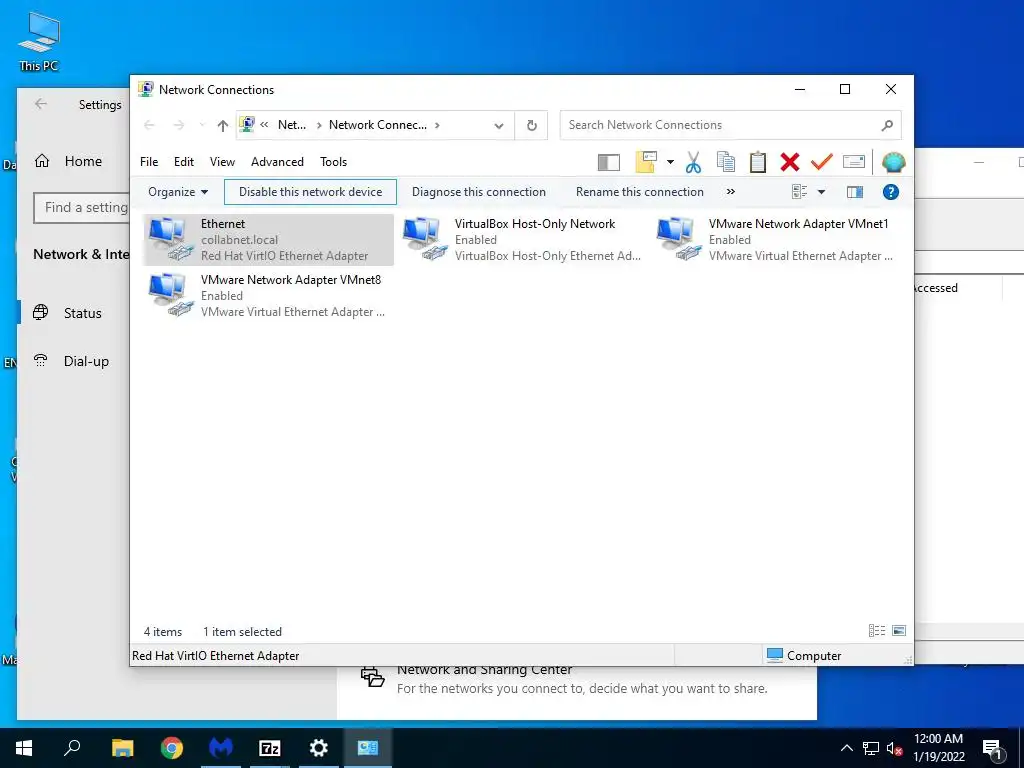
Task: Open the View menu
Action: 222,162
